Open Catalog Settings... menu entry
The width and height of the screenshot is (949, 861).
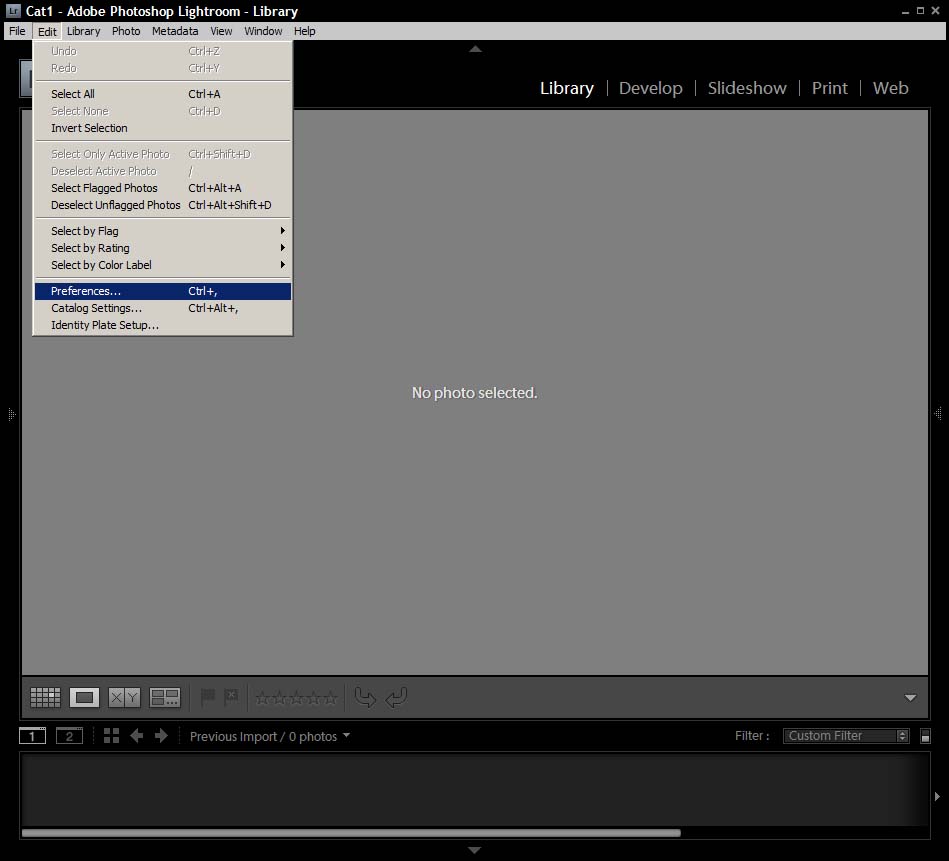96,308
